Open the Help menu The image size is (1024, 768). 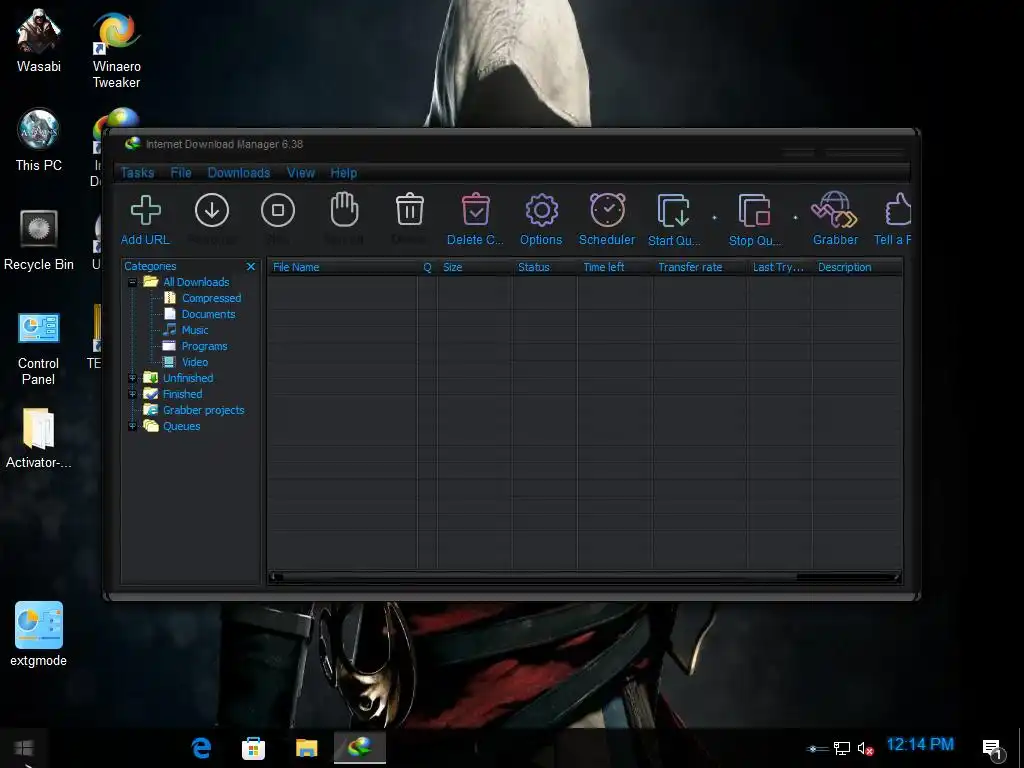coord(344,173)
